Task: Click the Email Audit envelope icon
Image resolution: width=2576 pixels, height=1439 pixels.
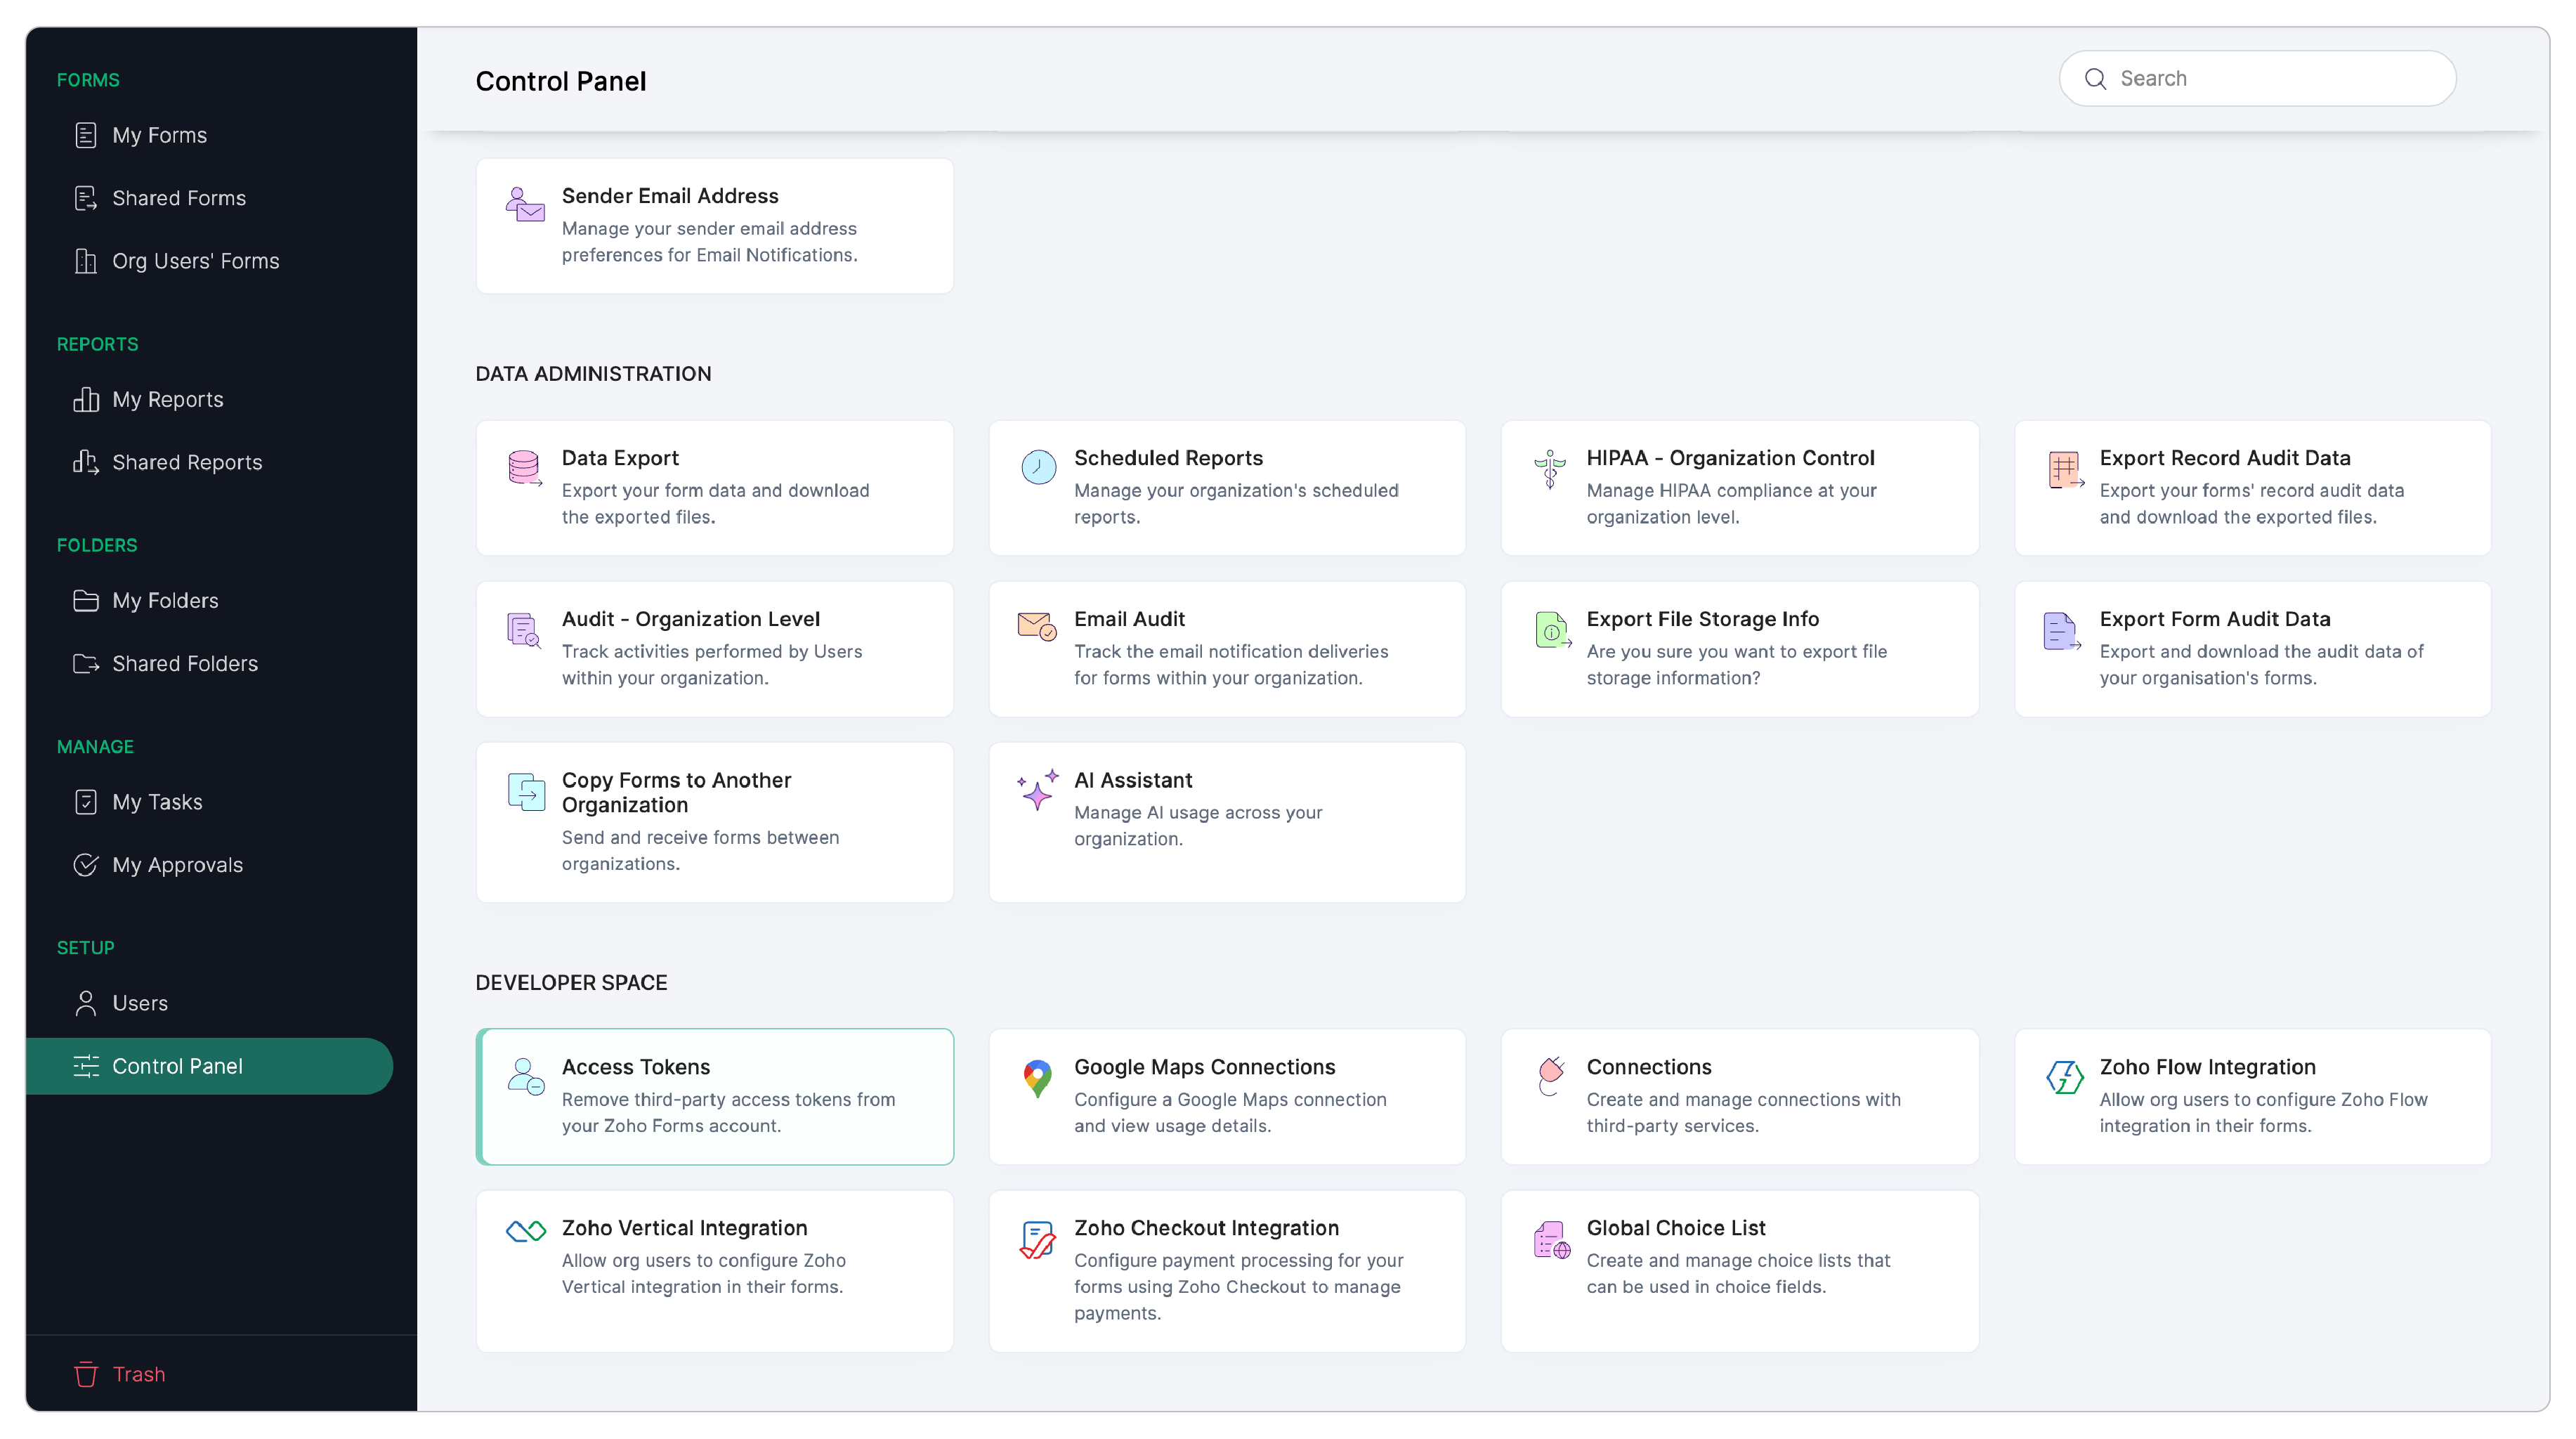Action: (1036, 628)
